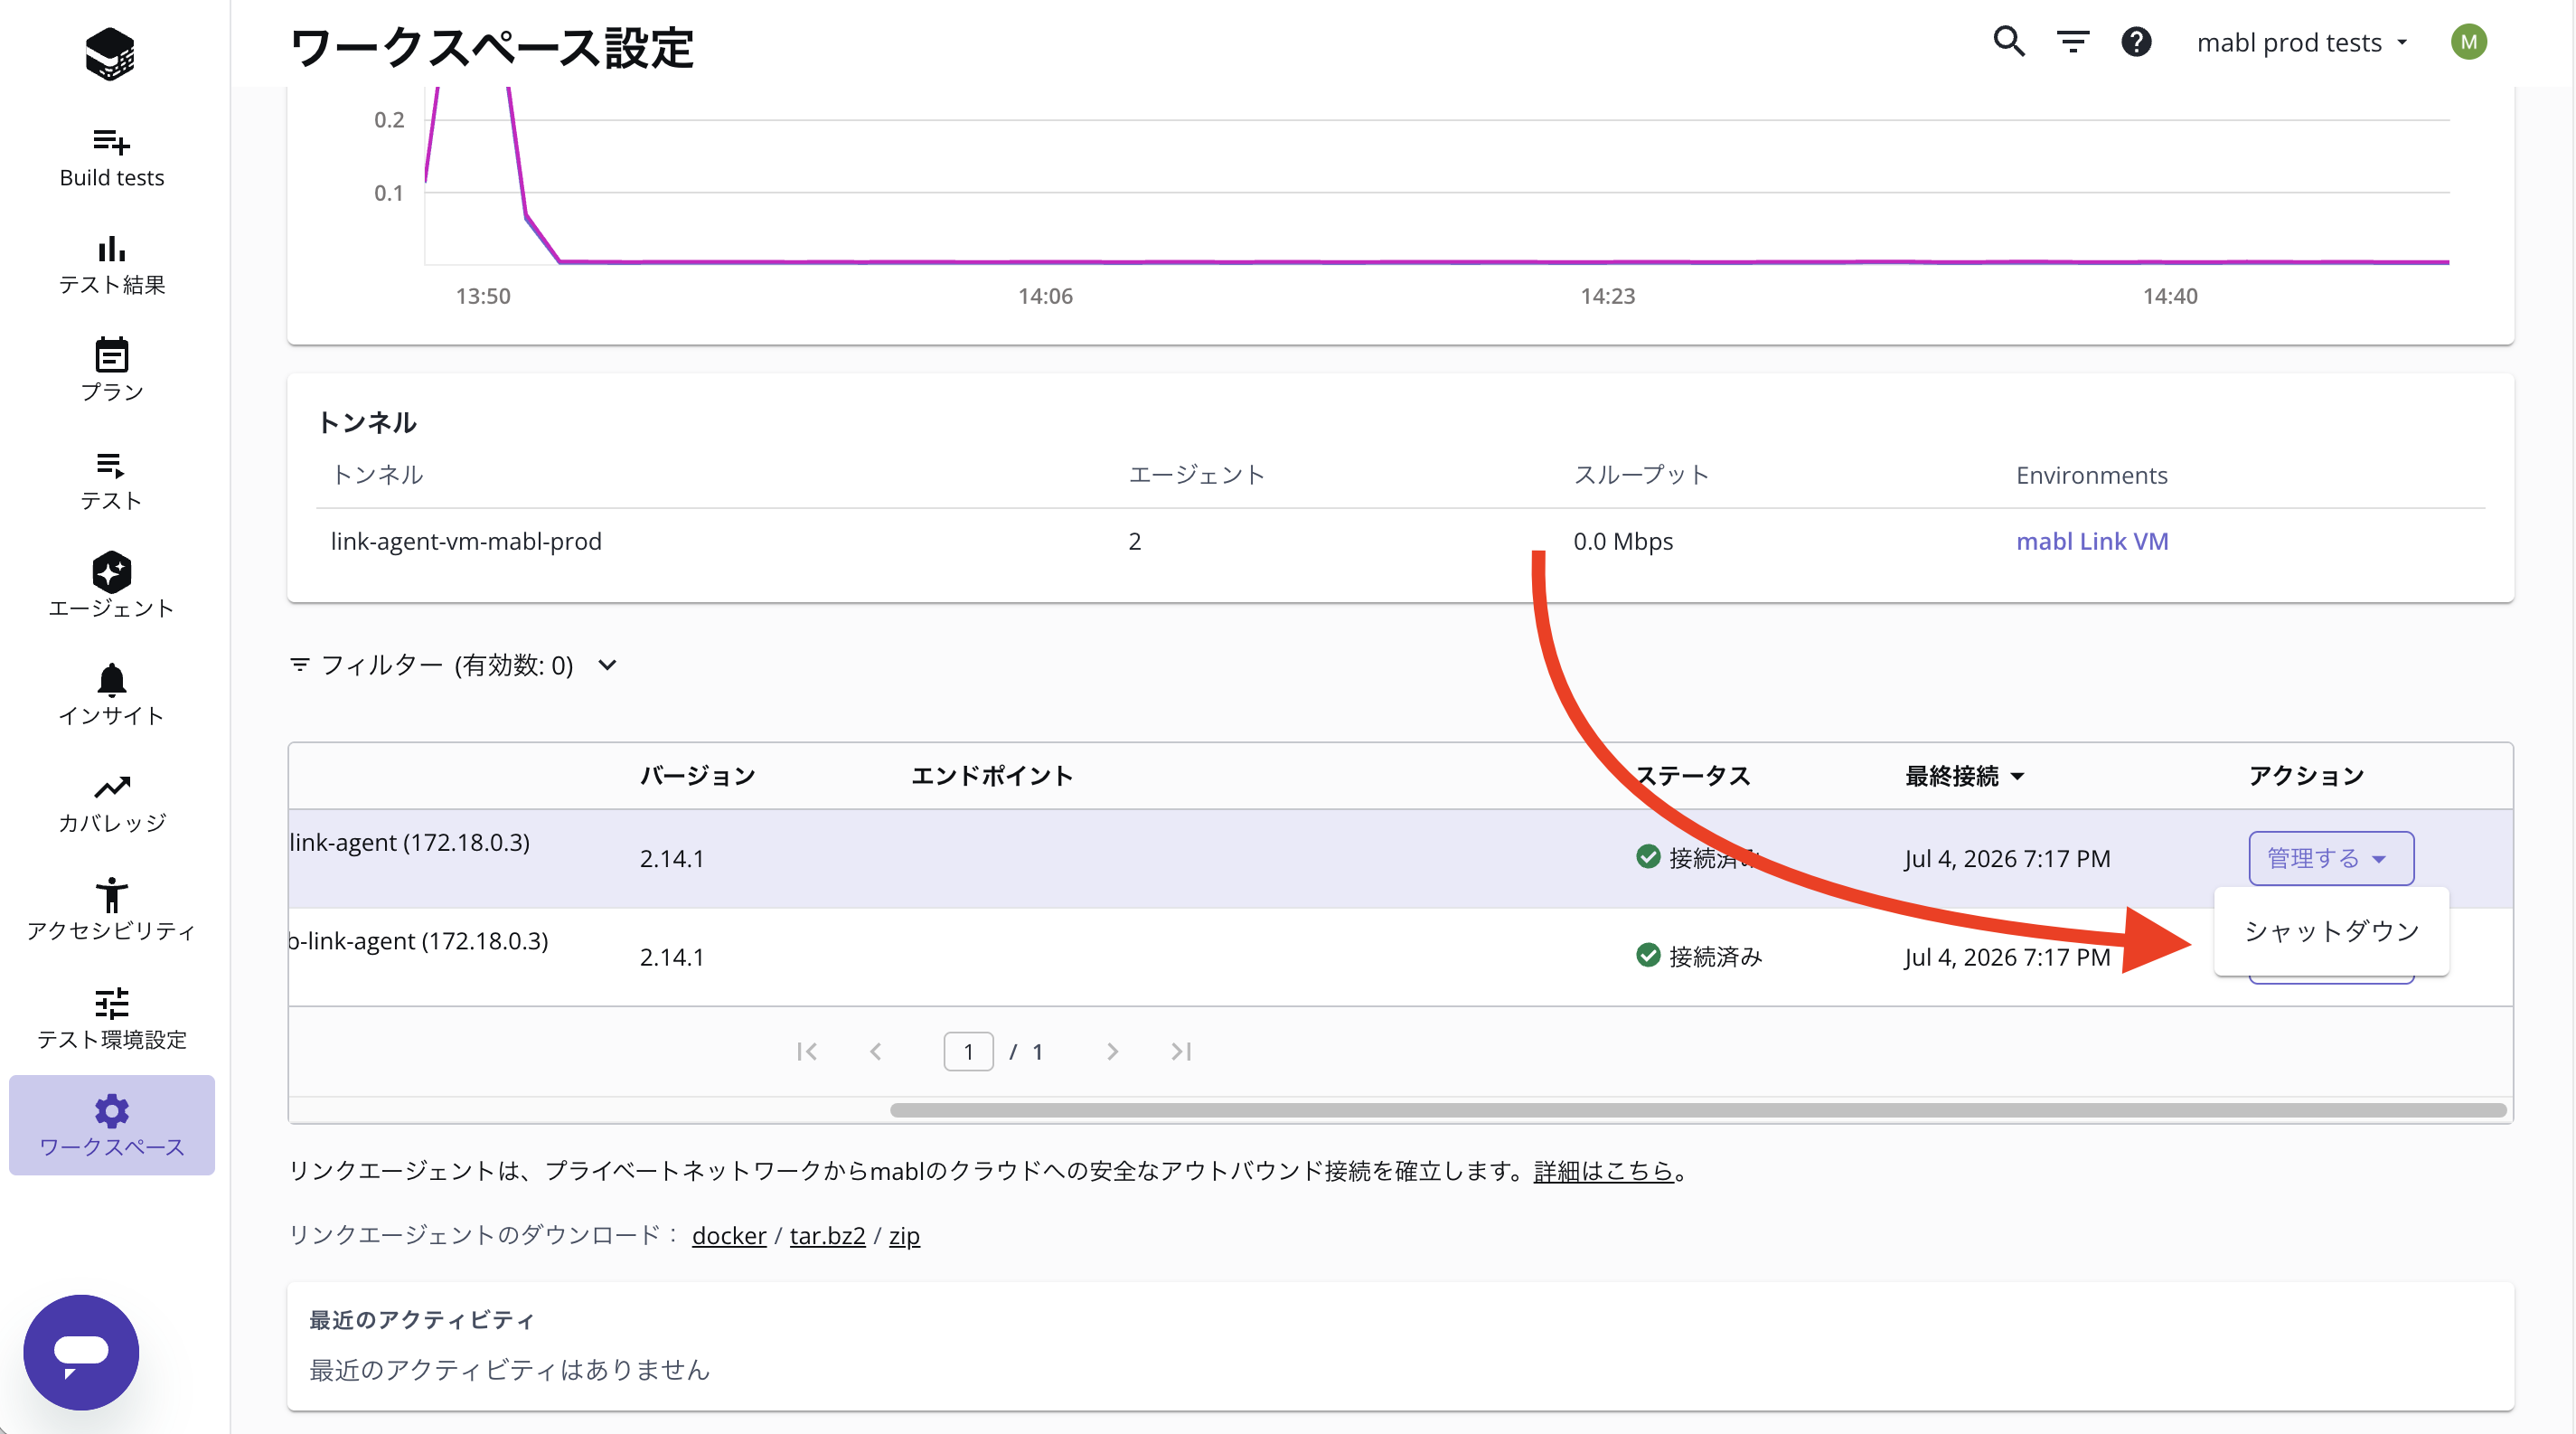Open mabl prod tests workspace dropdown

click(x=2301, y=42)
